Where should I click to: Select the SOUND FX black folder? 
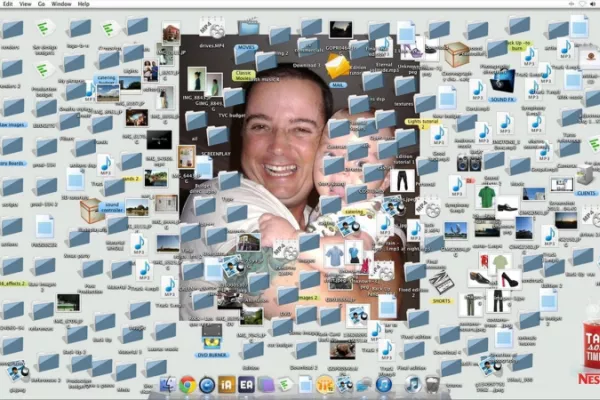point(502,81)
